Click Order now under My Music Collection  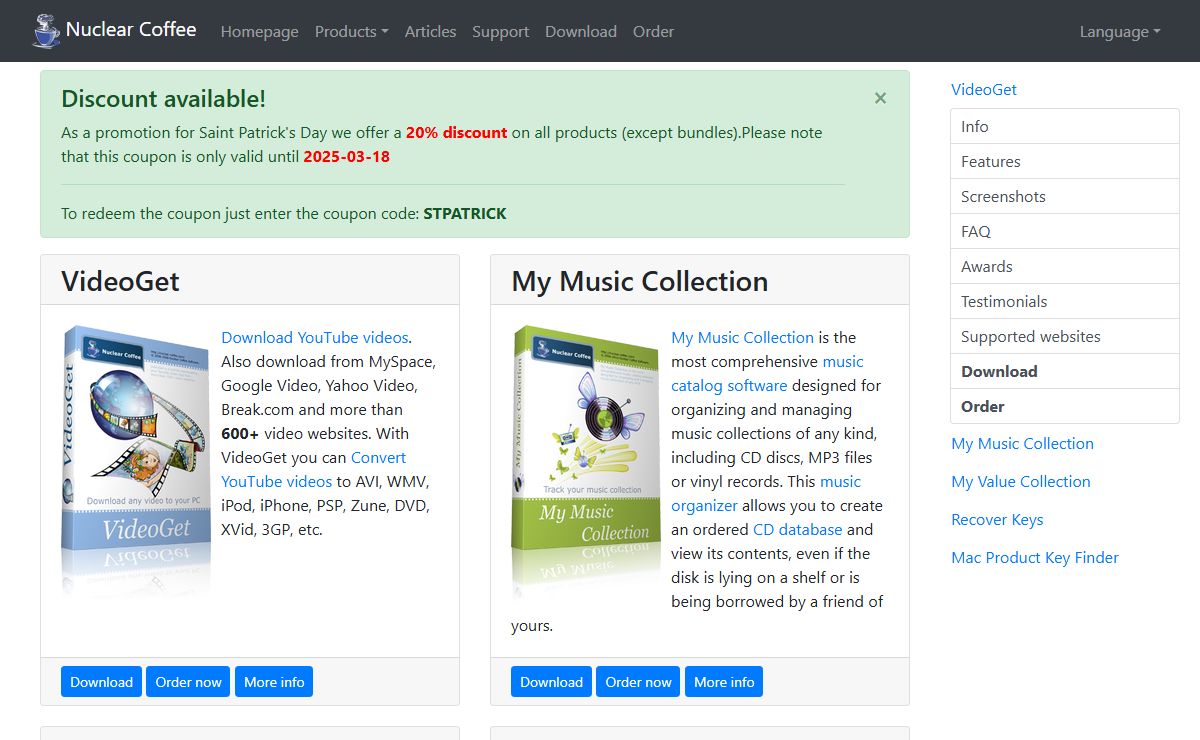coord(638,682)
